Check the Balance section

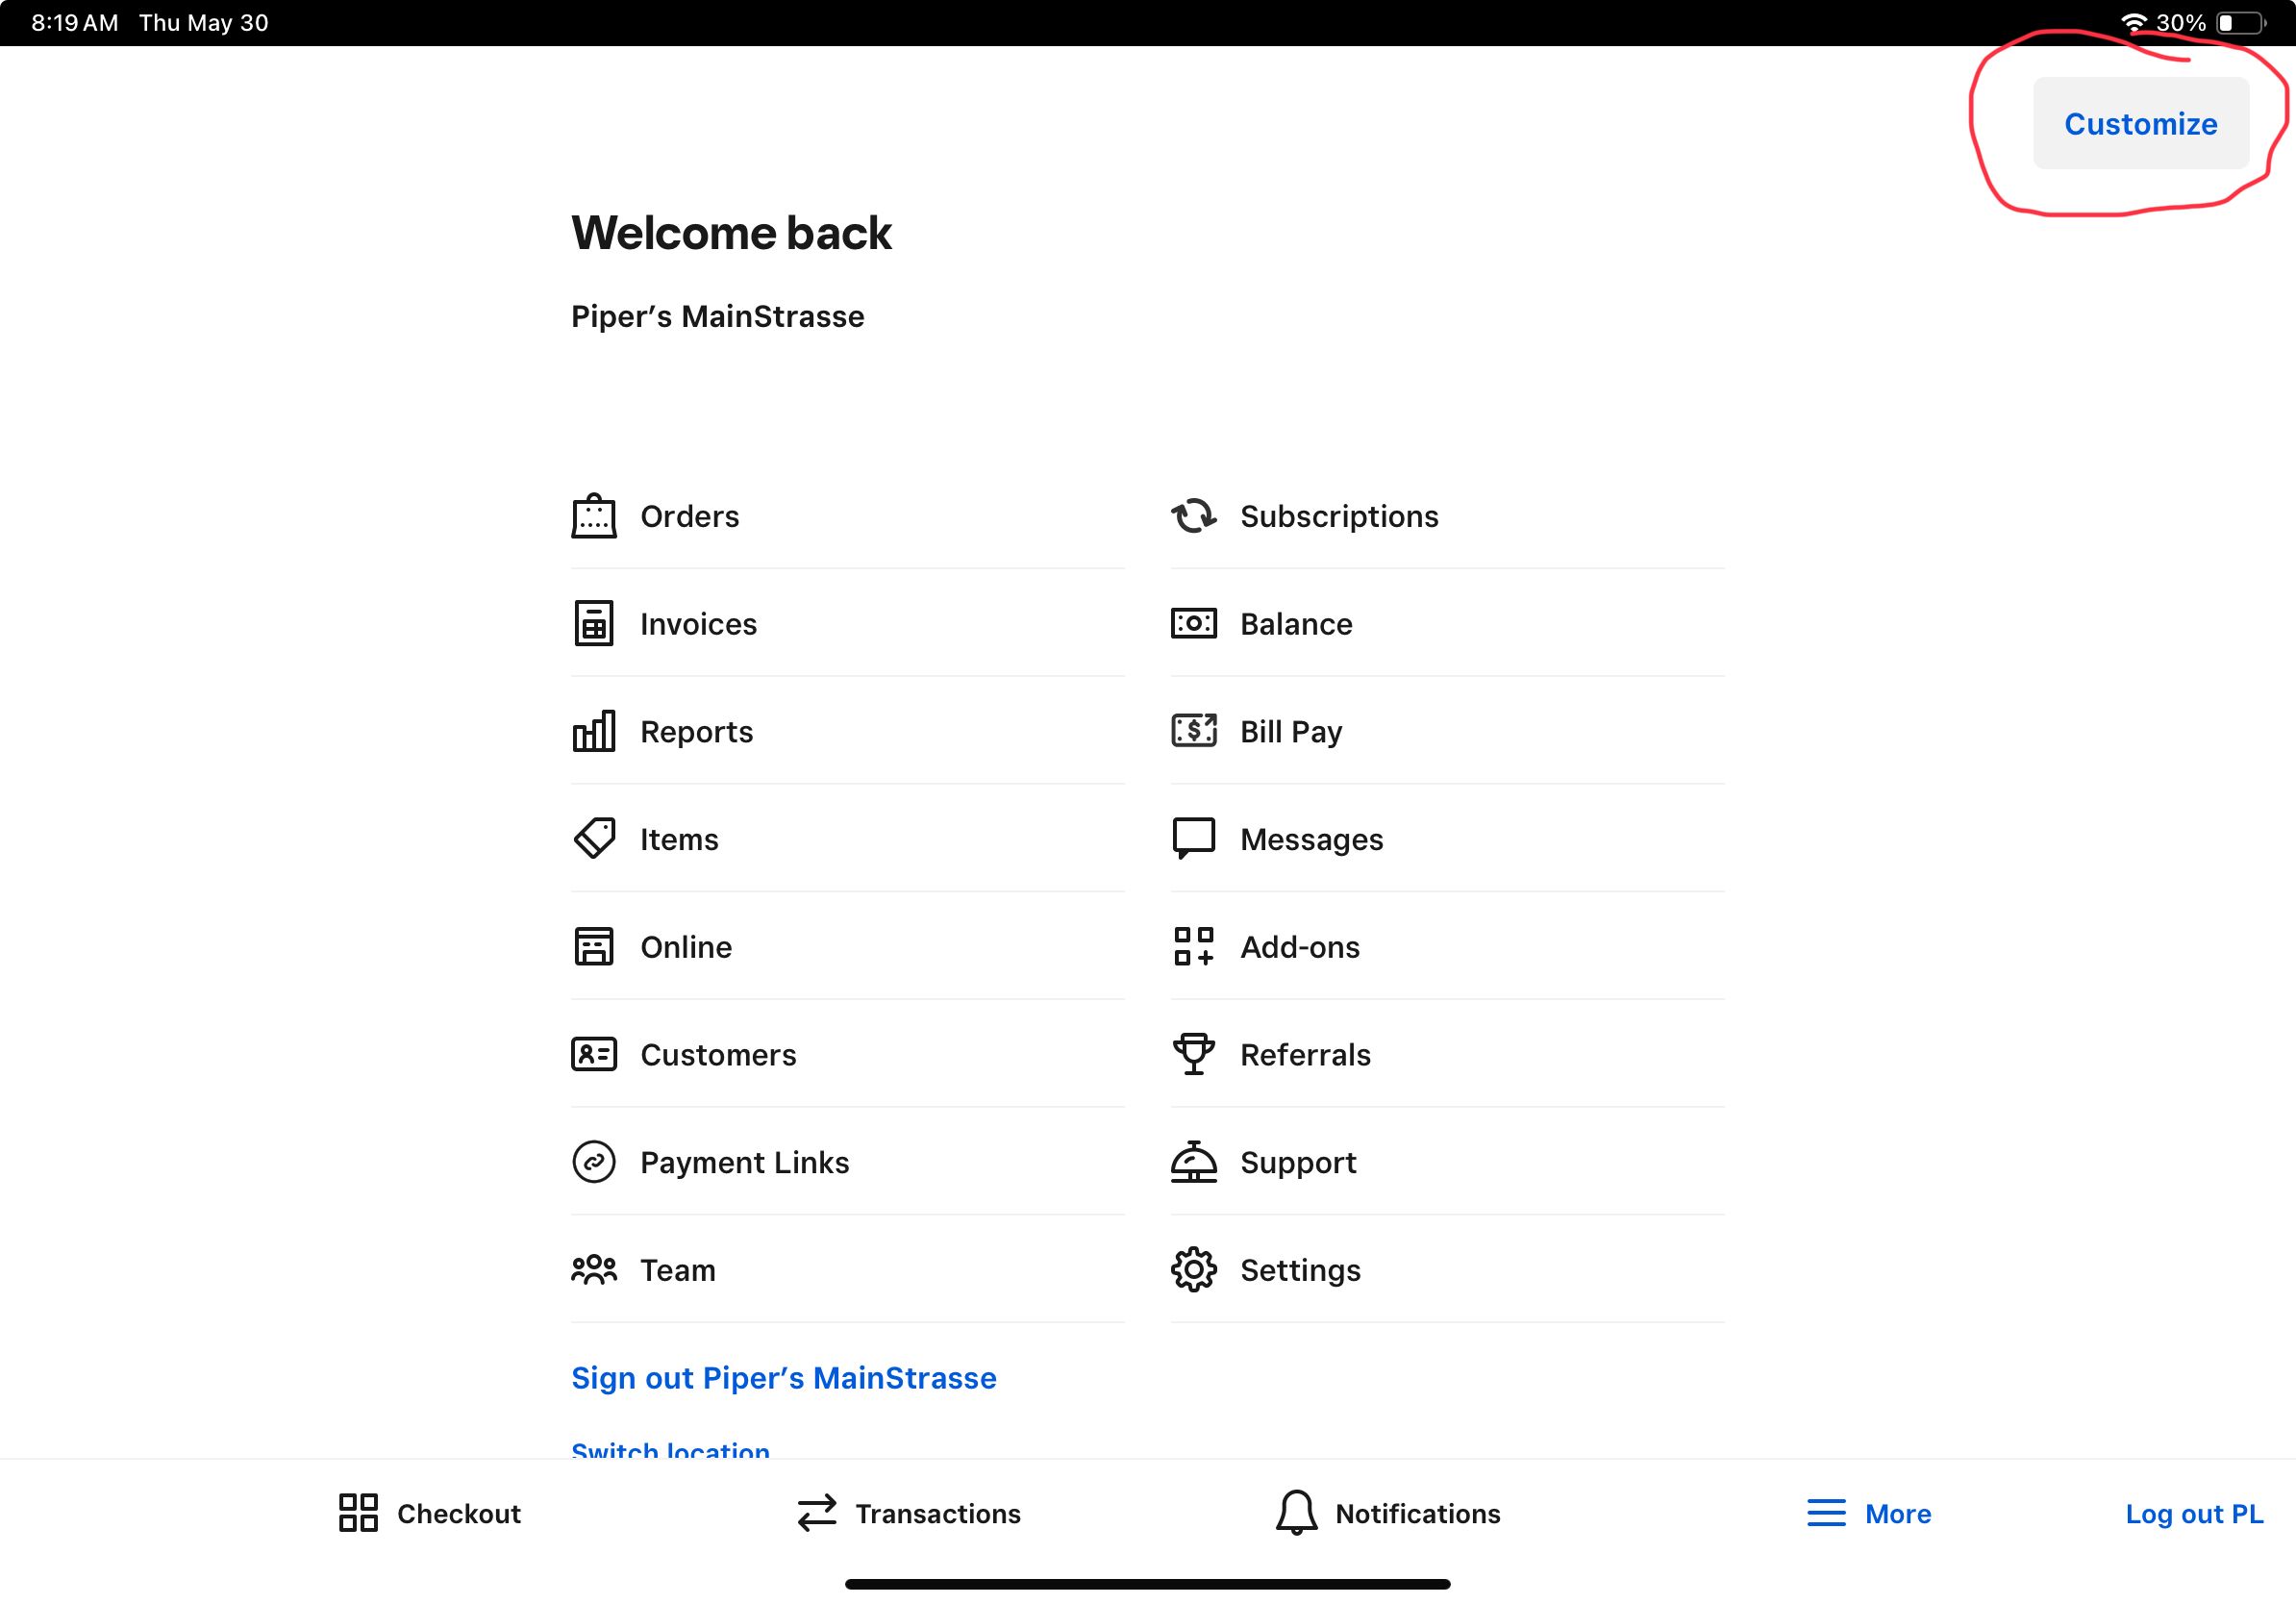(x=1296, y=623)
